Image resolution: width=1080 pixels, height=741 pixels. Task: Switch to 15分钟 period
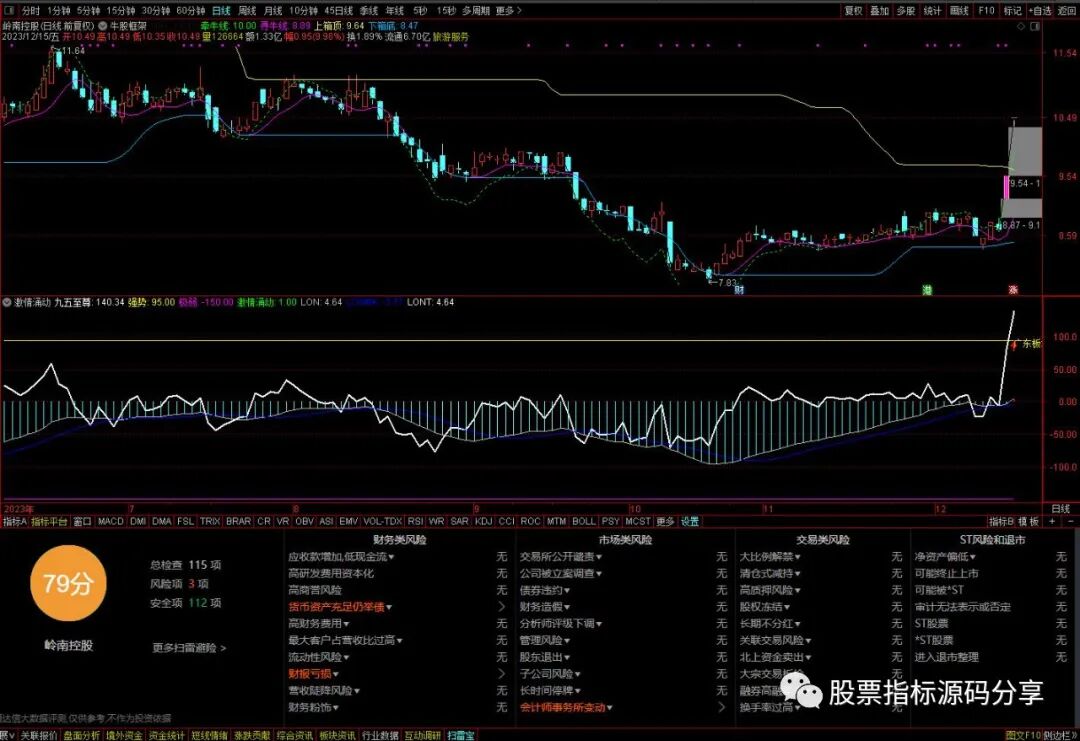click(121, 11)
